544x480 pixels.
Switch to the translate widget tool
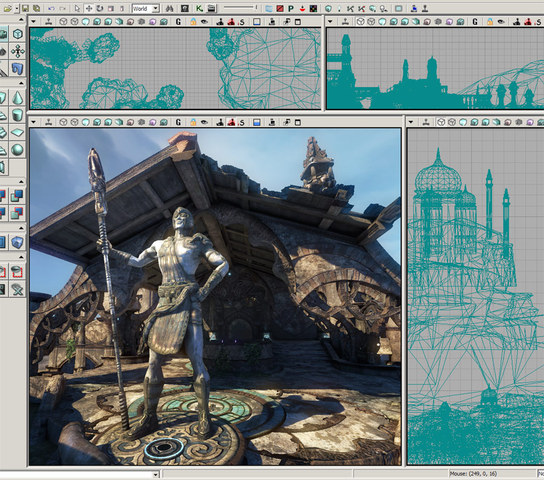click(88, 8)
